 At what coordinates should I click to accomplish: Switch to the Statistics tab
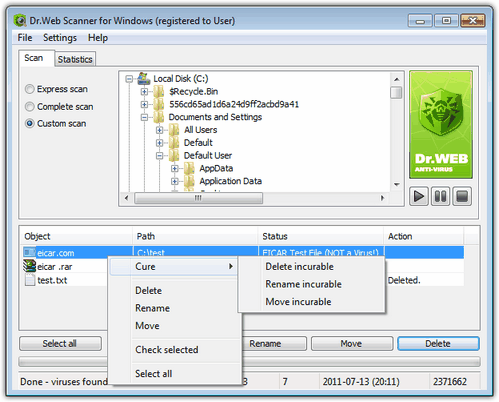click(x=75, y=59)
